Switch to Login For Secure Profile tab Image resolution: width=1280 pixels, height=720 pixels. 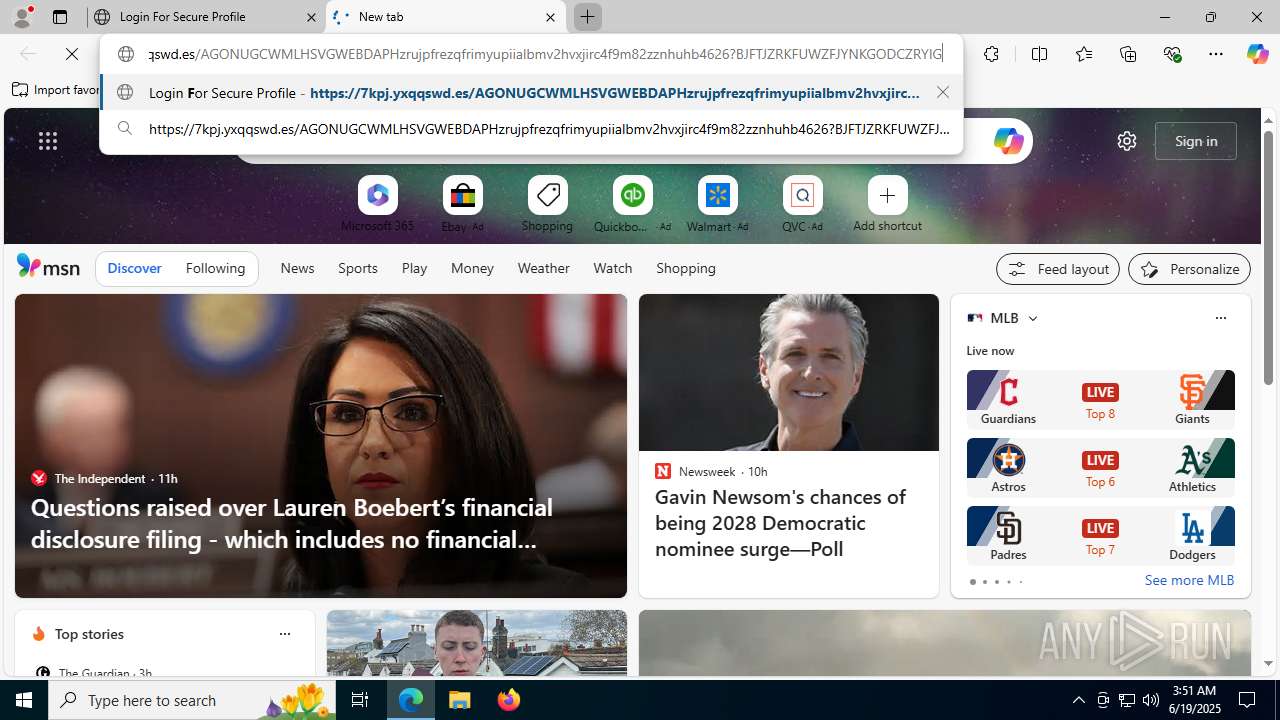(207, 17)
